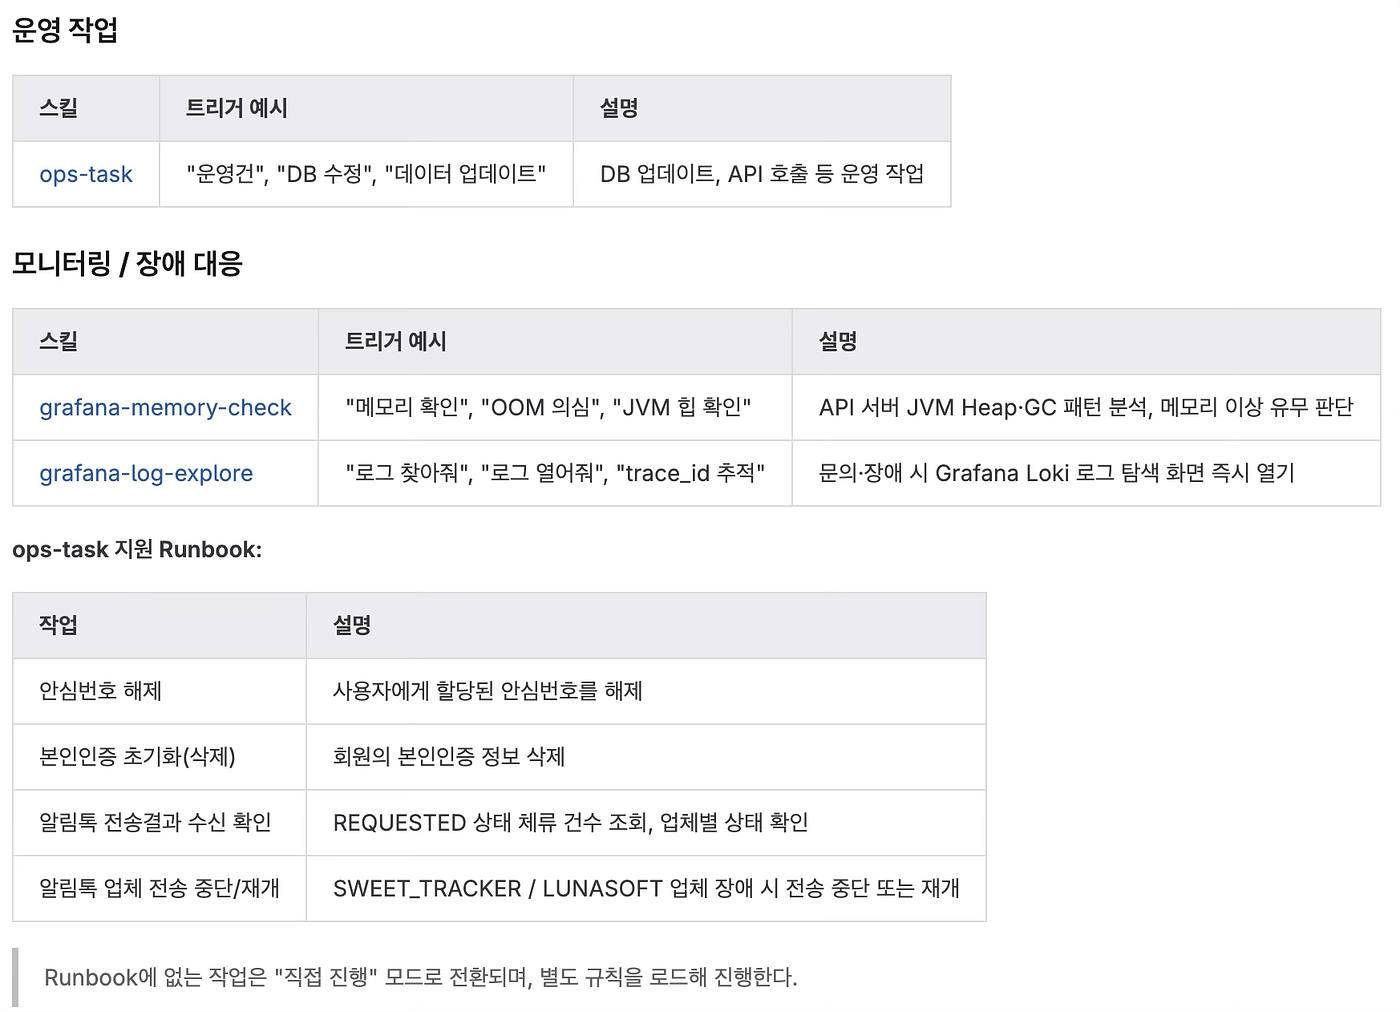The image size is (1400, 1012).
Task: Select the 알림톡 업체 전송 중단/재개 cell
Action: point(160,888)
